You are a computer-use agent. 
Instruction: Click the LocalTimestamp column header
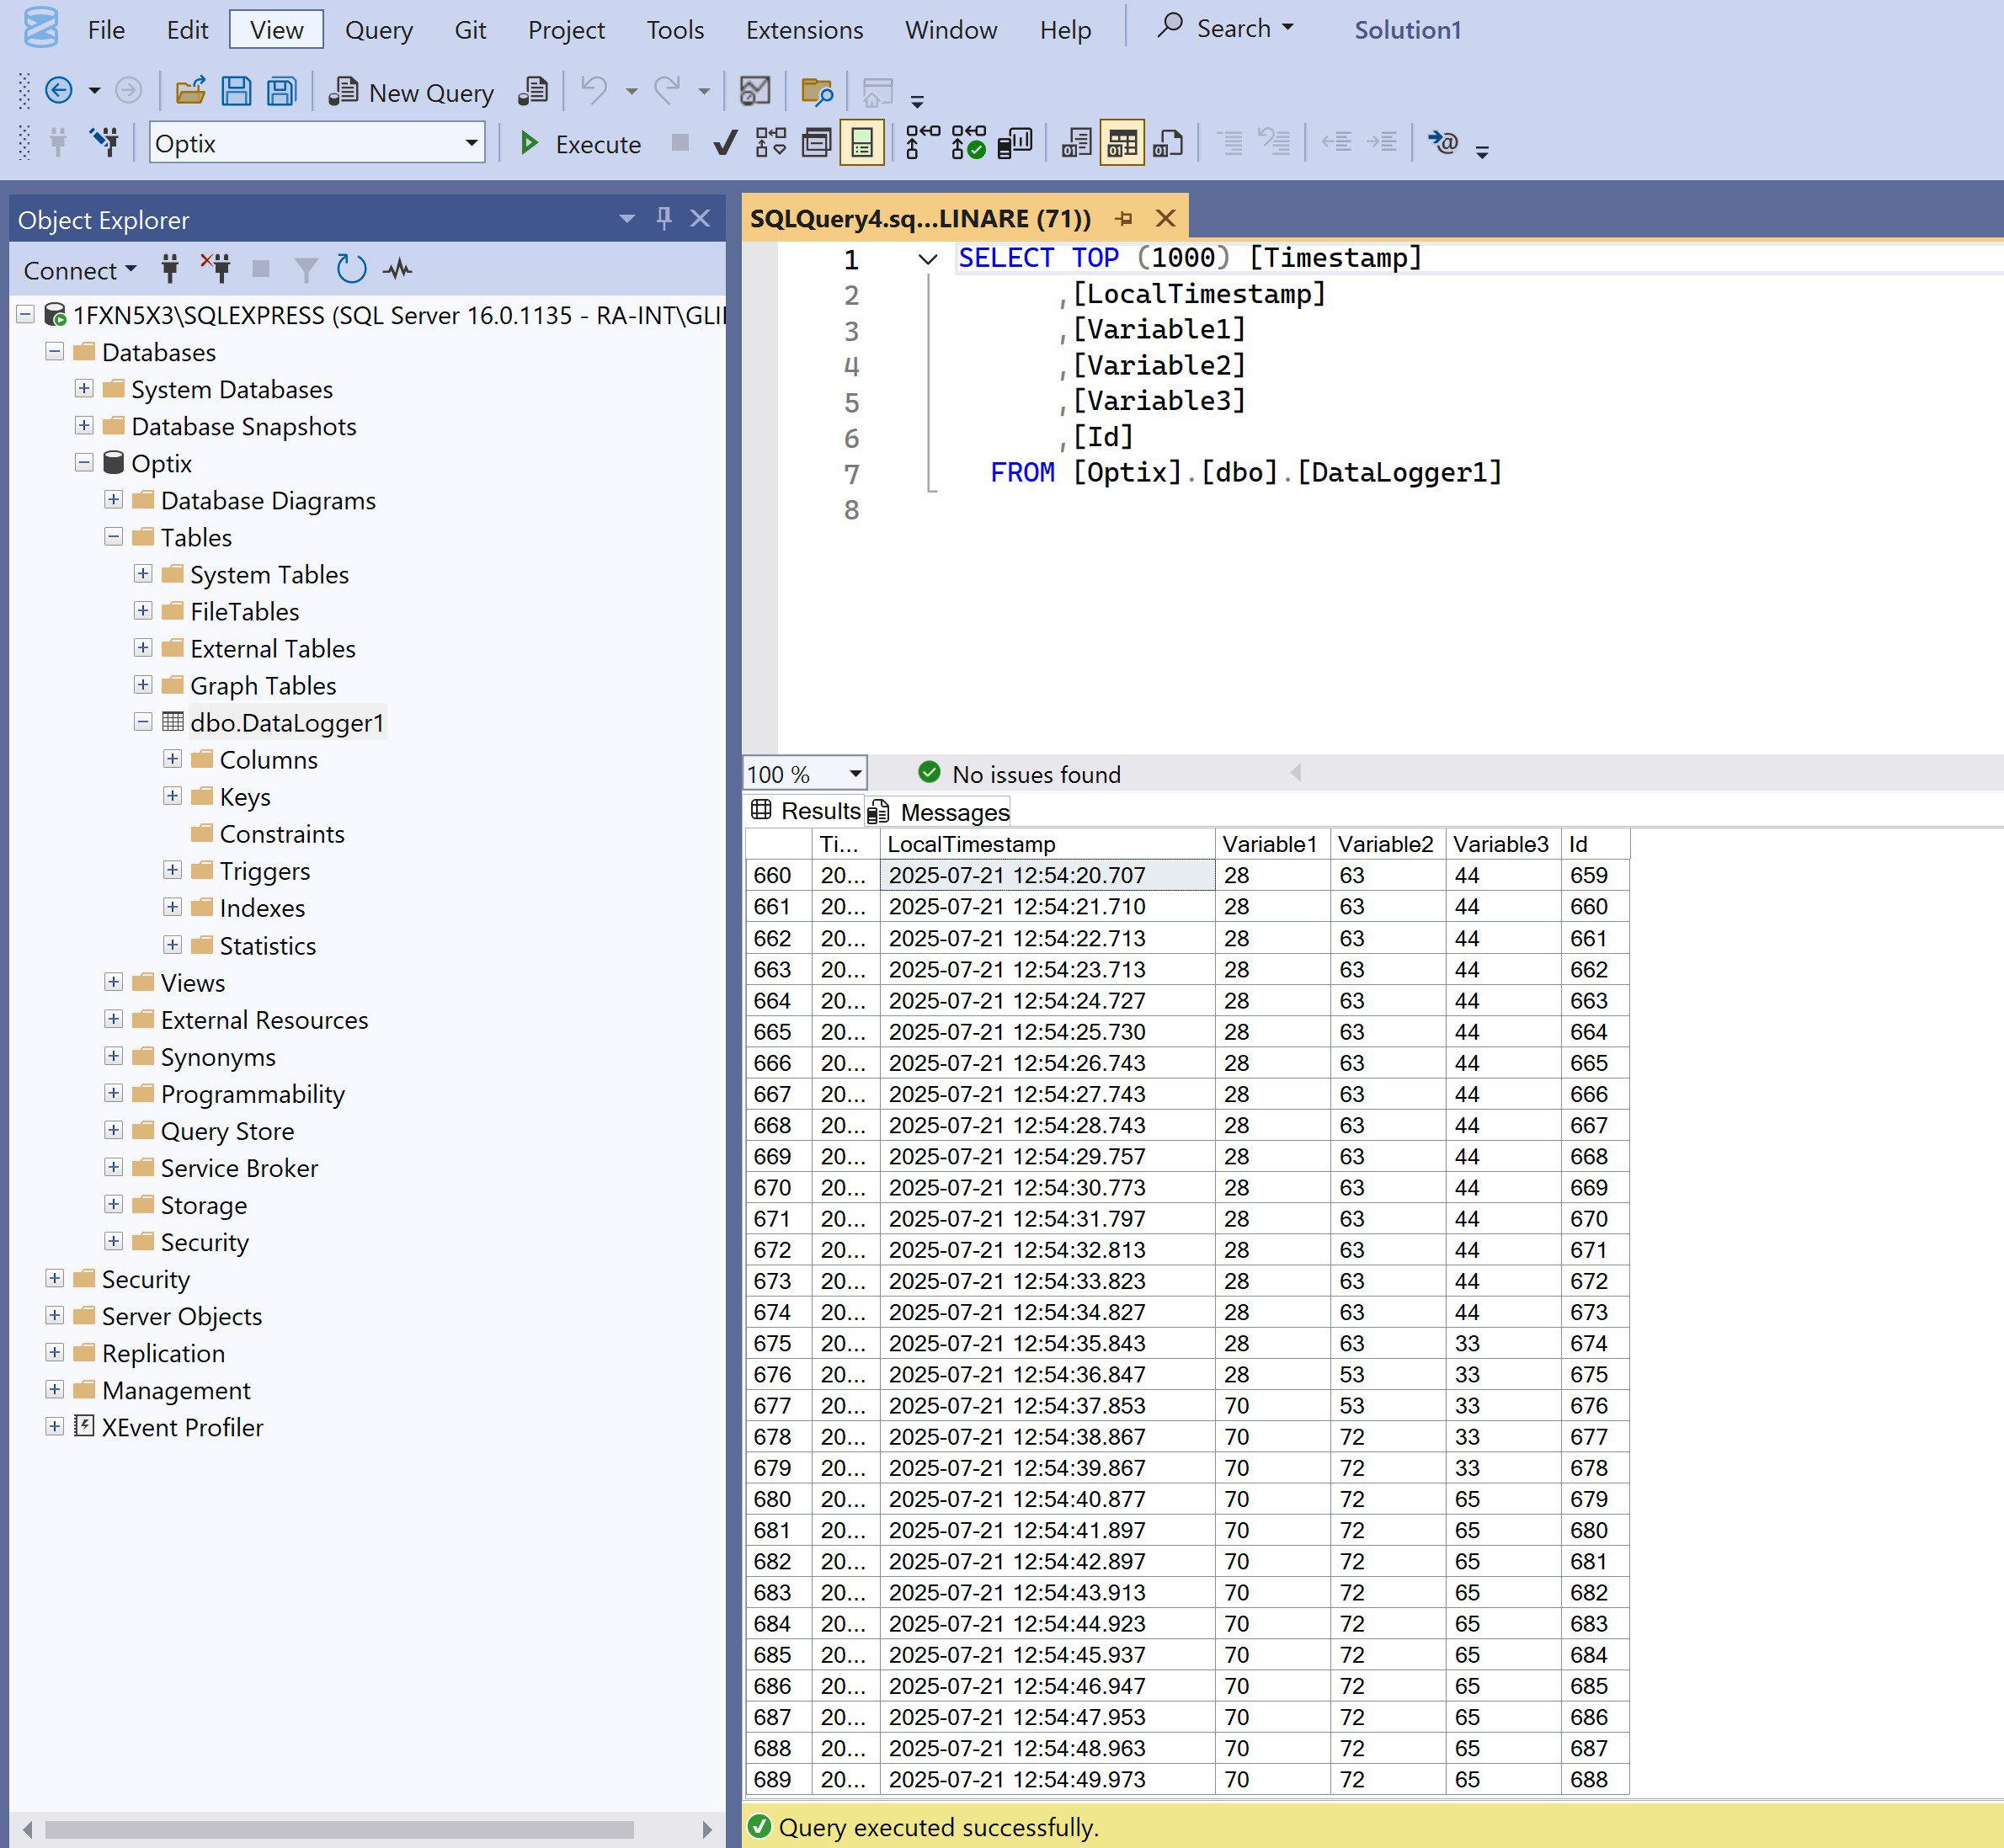pyautogui.click(x=1047, y=844)
